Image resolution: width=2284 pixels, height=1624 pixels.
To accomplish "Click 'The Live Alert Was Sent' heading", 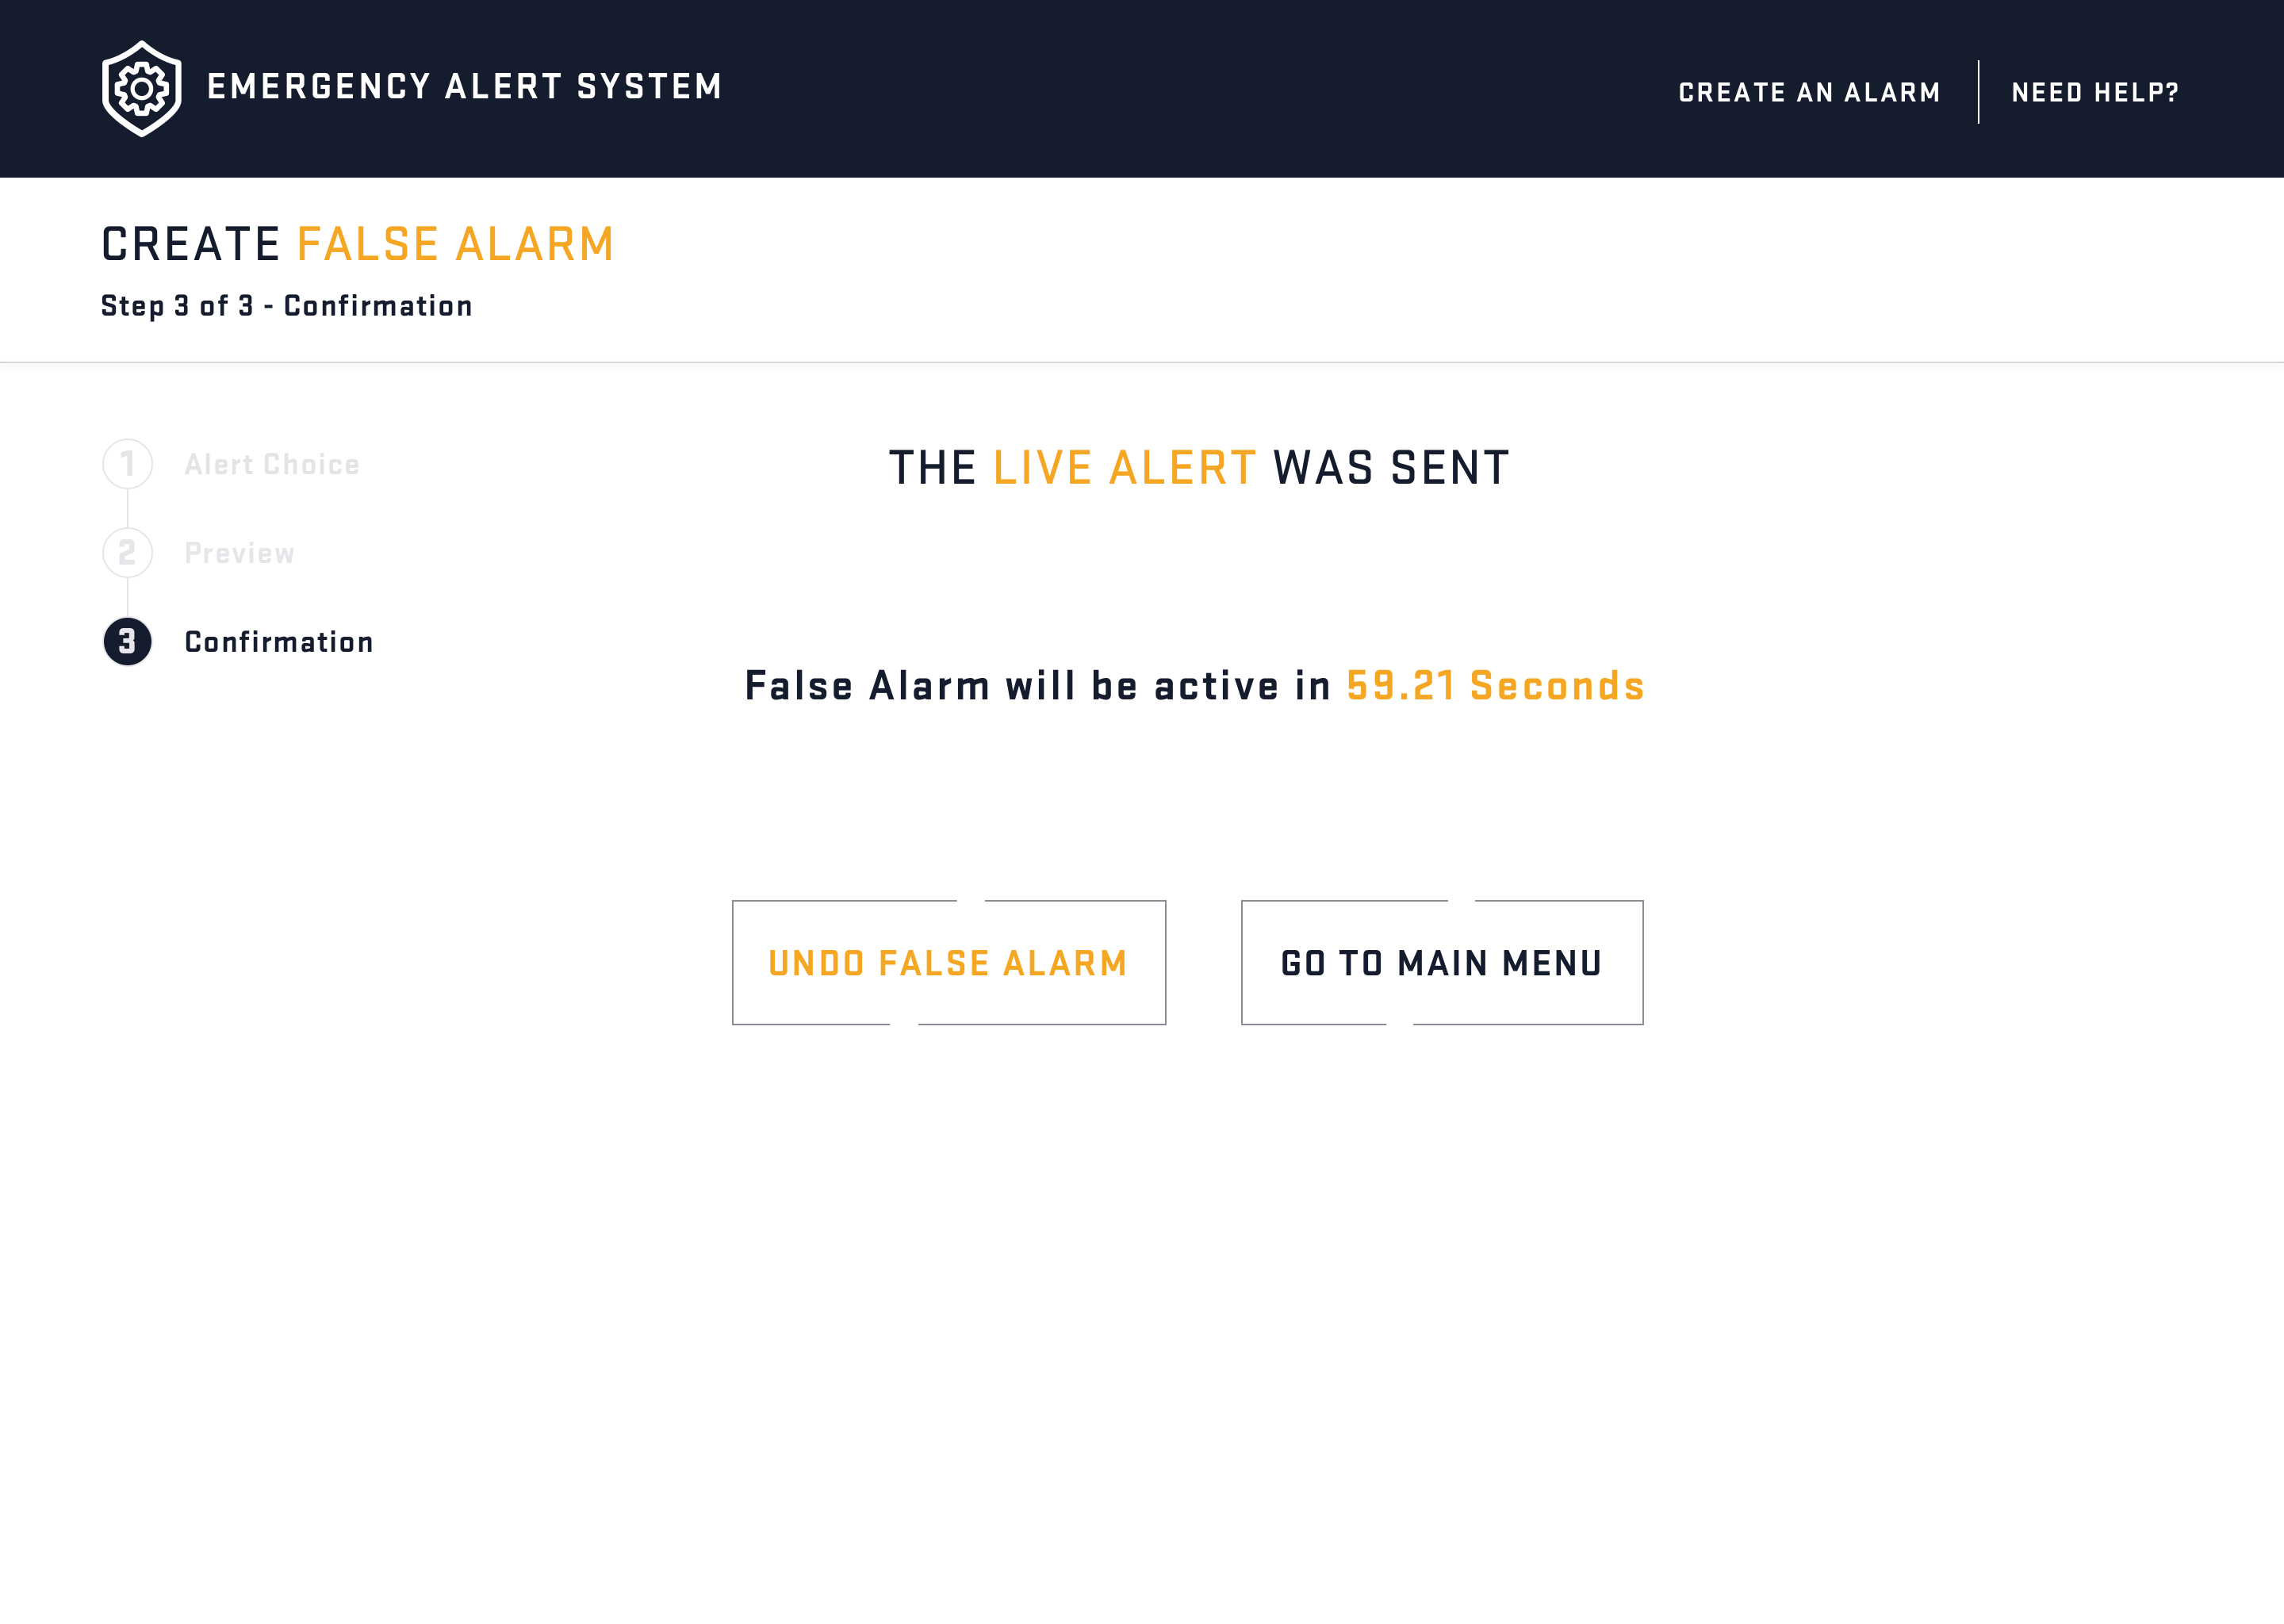I will tap(1199, 468).
